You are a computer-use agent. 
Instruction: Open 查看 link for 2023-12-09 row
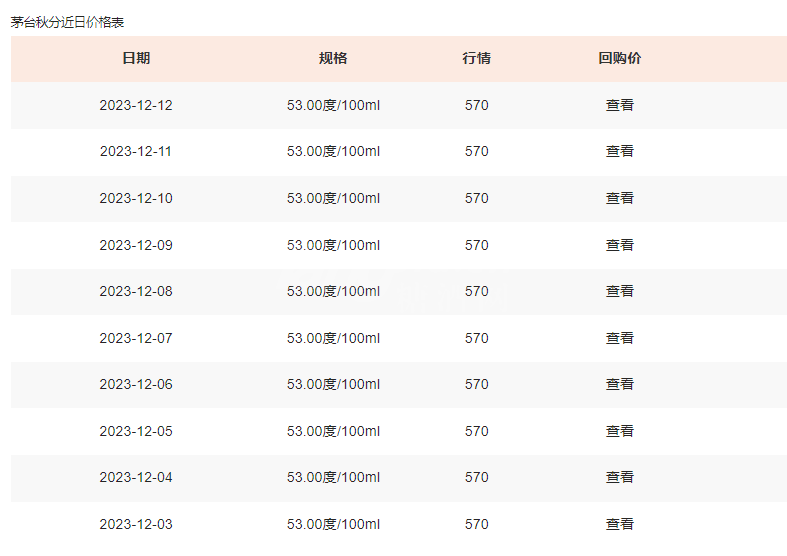pyautogui.click(x=619, y=245)
